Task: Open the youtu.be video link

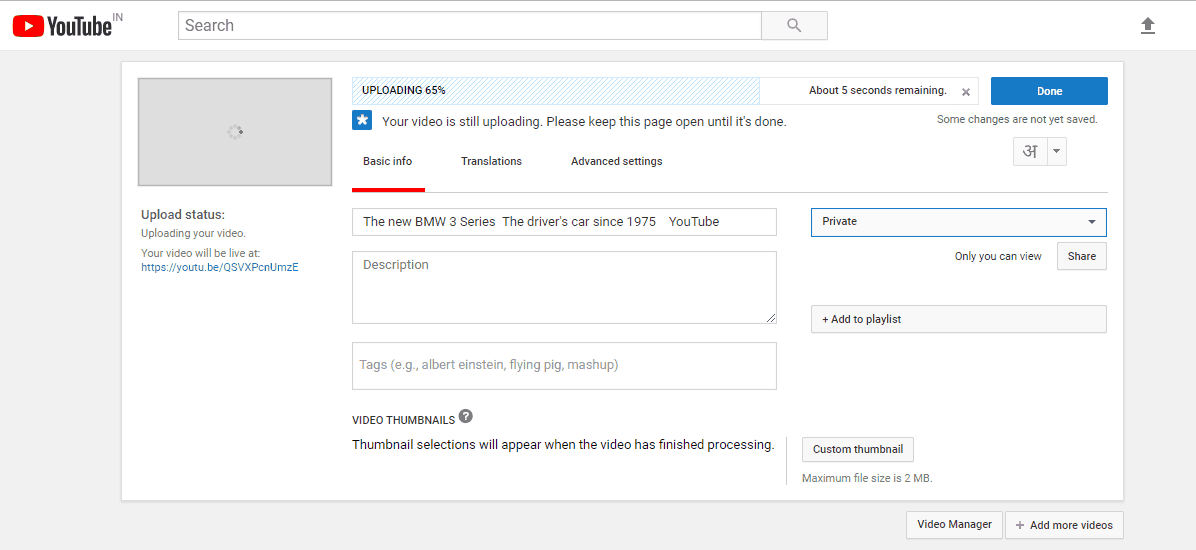Action: point(220,268)
